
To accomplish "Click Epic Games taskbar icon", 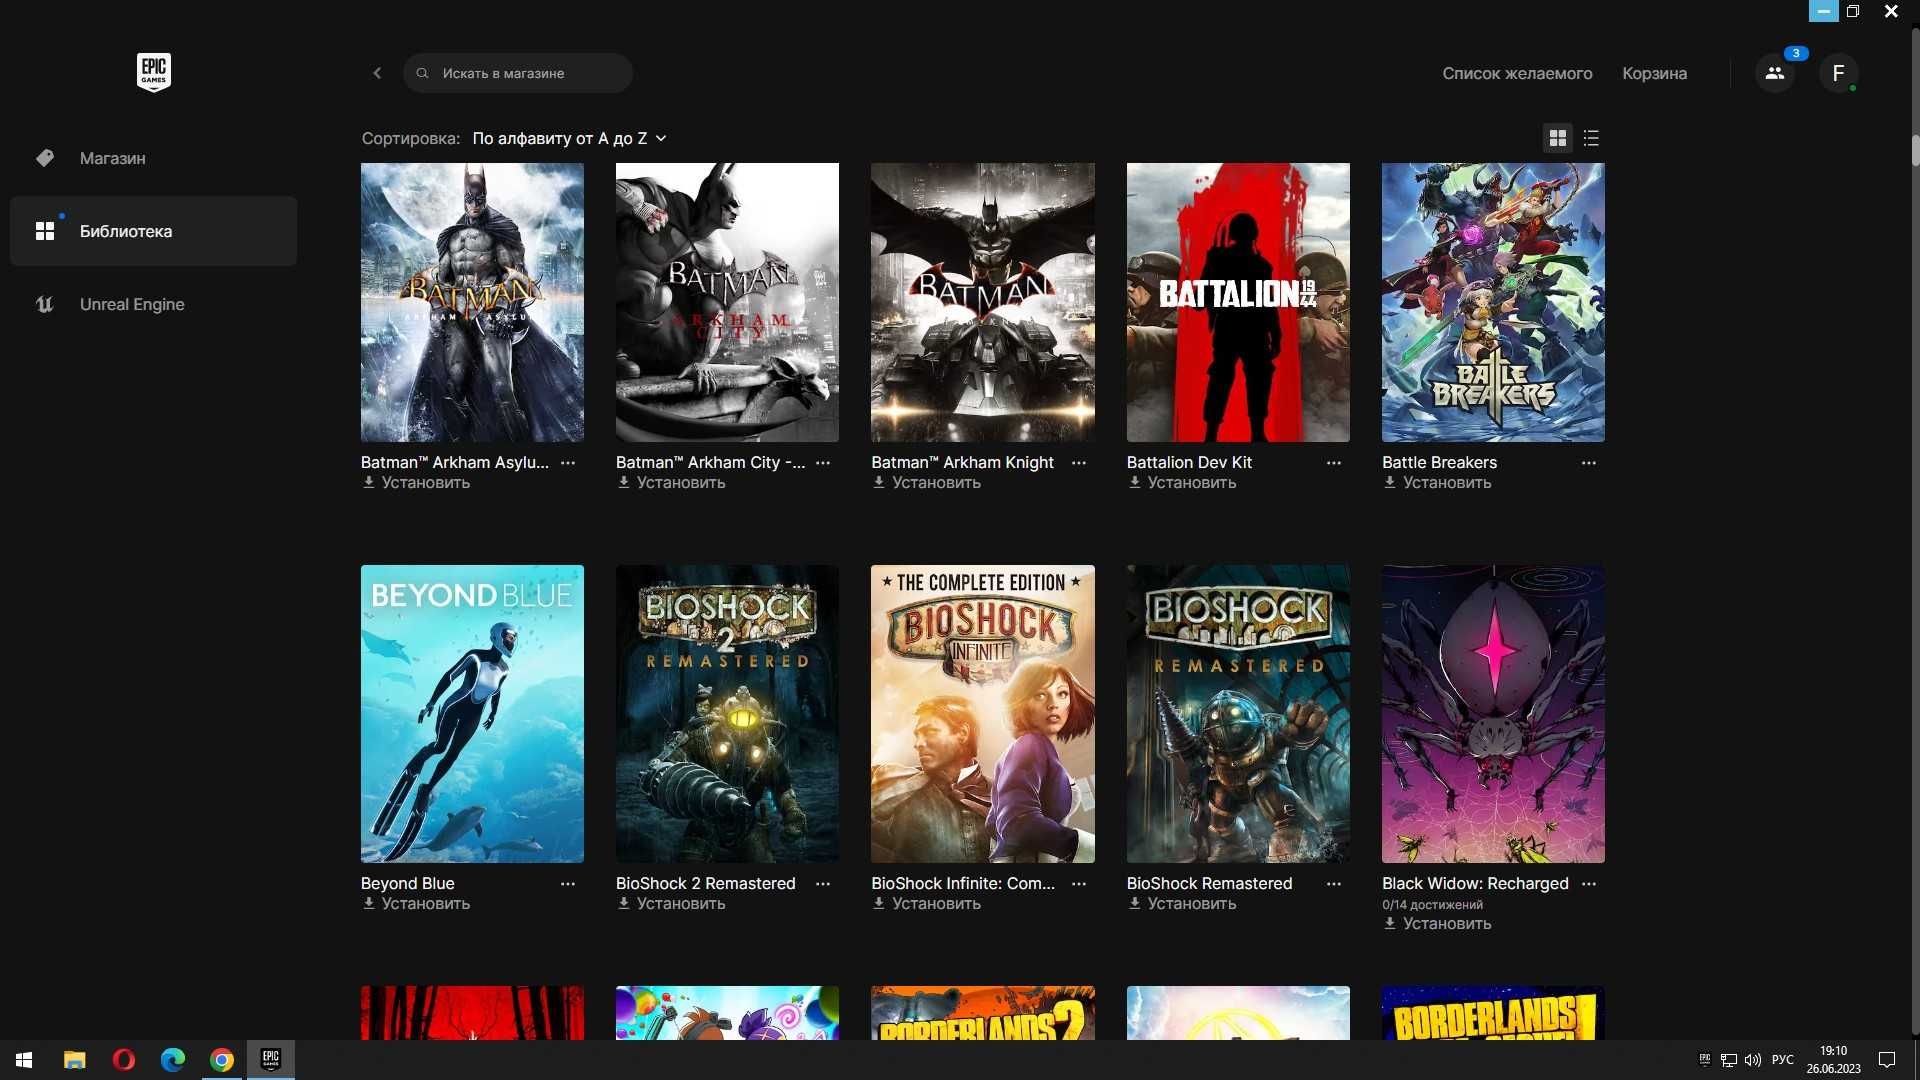I will tap(270, 1060).
